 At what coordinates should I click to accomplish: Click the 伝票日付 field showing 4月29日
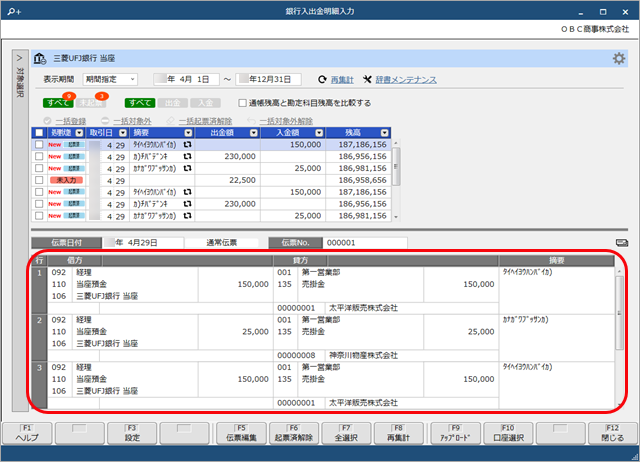pyautogui.click(x=143, y=243)
